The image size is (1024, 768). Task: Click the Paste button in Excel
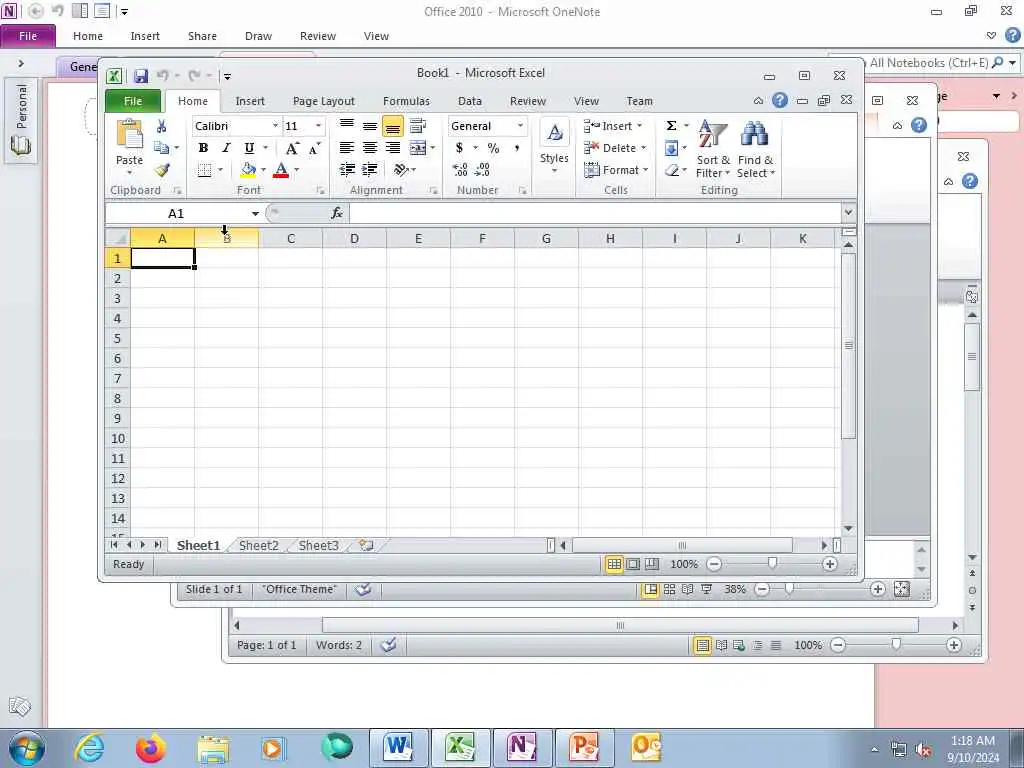pyautogui.click(x=129, y=148)
